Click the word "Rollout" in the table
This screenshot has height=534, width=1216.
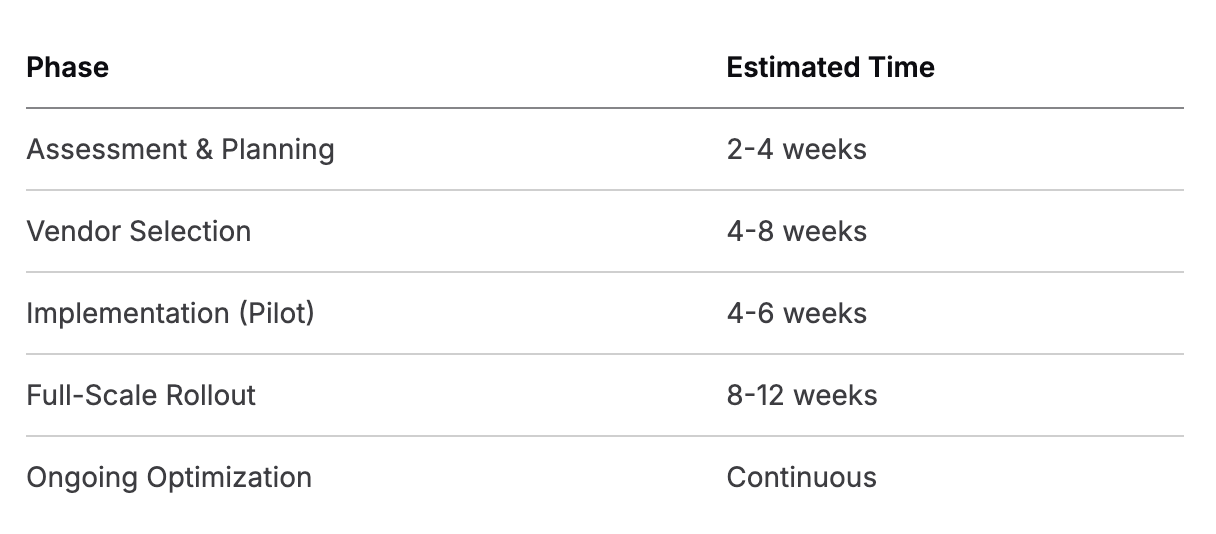pyautogui.click(x=213, y=396)
